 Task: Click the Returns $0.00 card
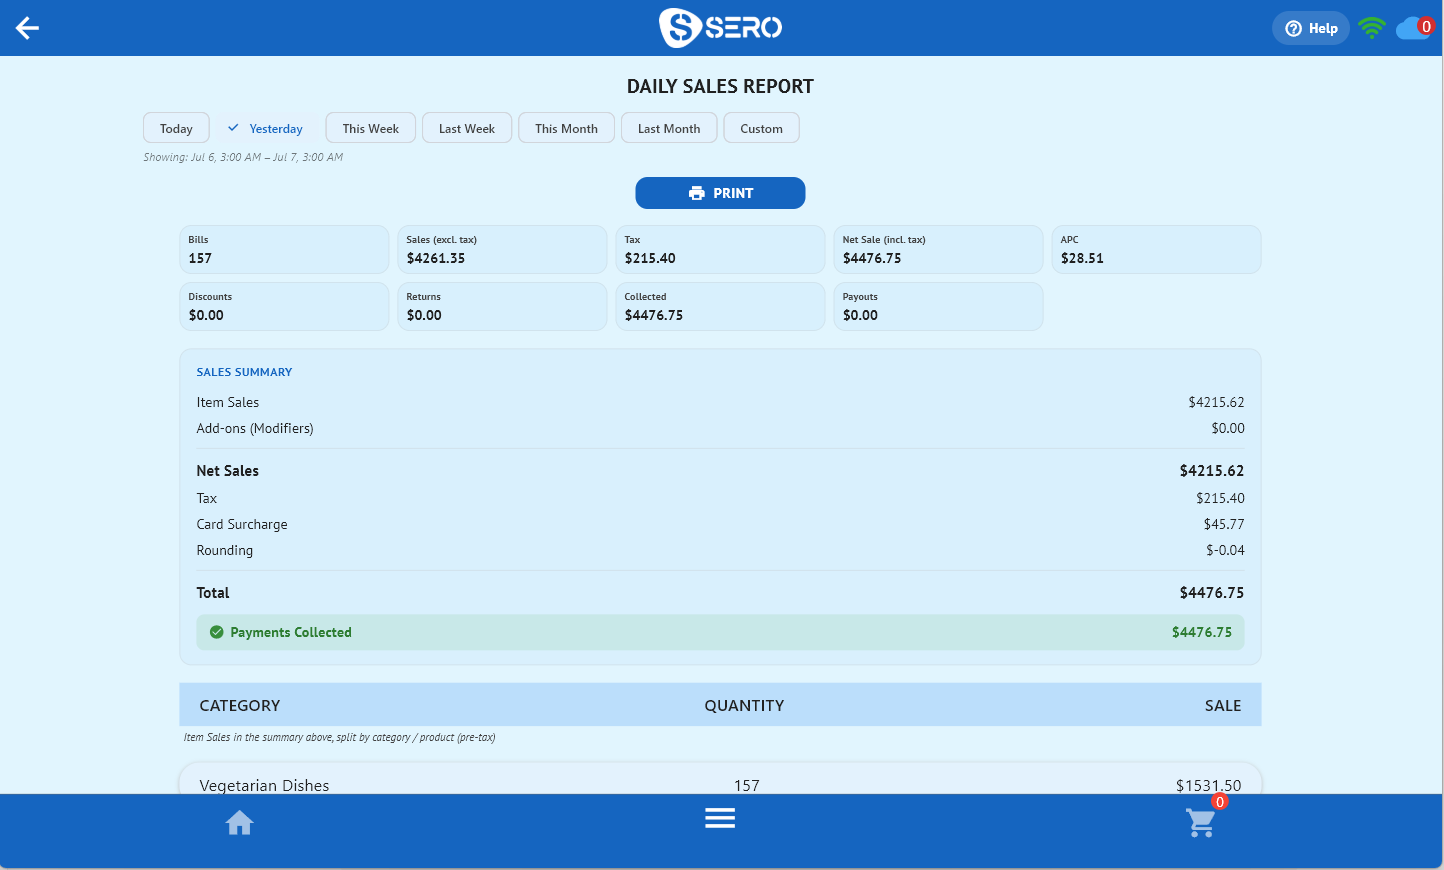point(502,306)
